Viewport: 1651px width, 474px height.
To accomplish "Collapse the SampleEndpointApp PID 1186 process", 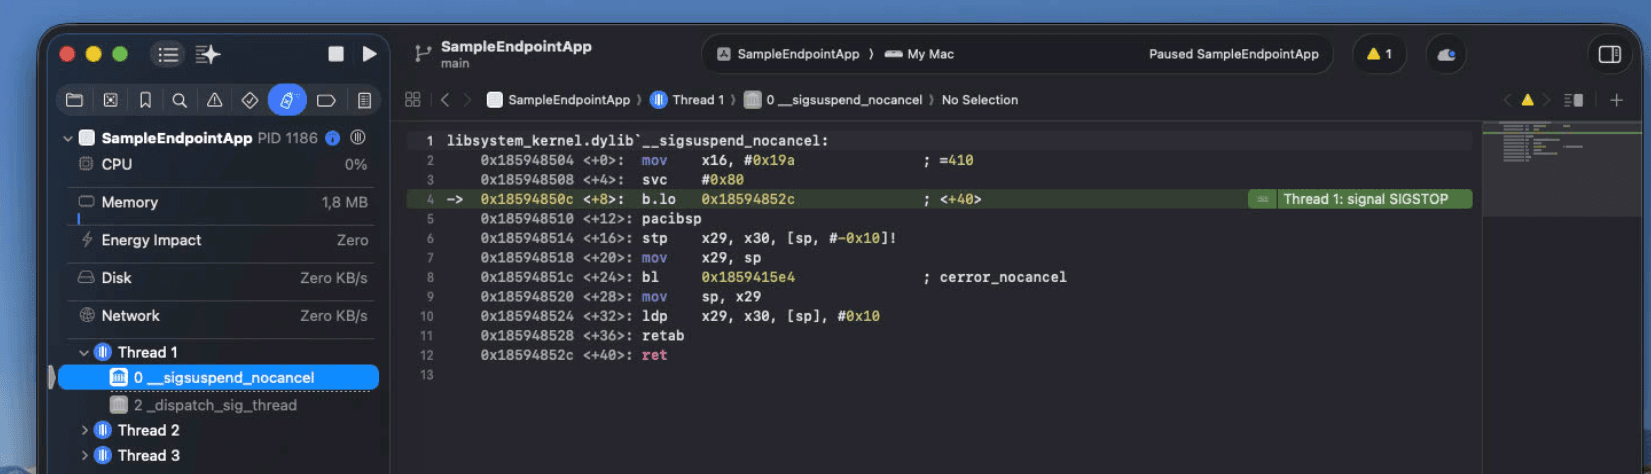I will (x=68, y=138).
